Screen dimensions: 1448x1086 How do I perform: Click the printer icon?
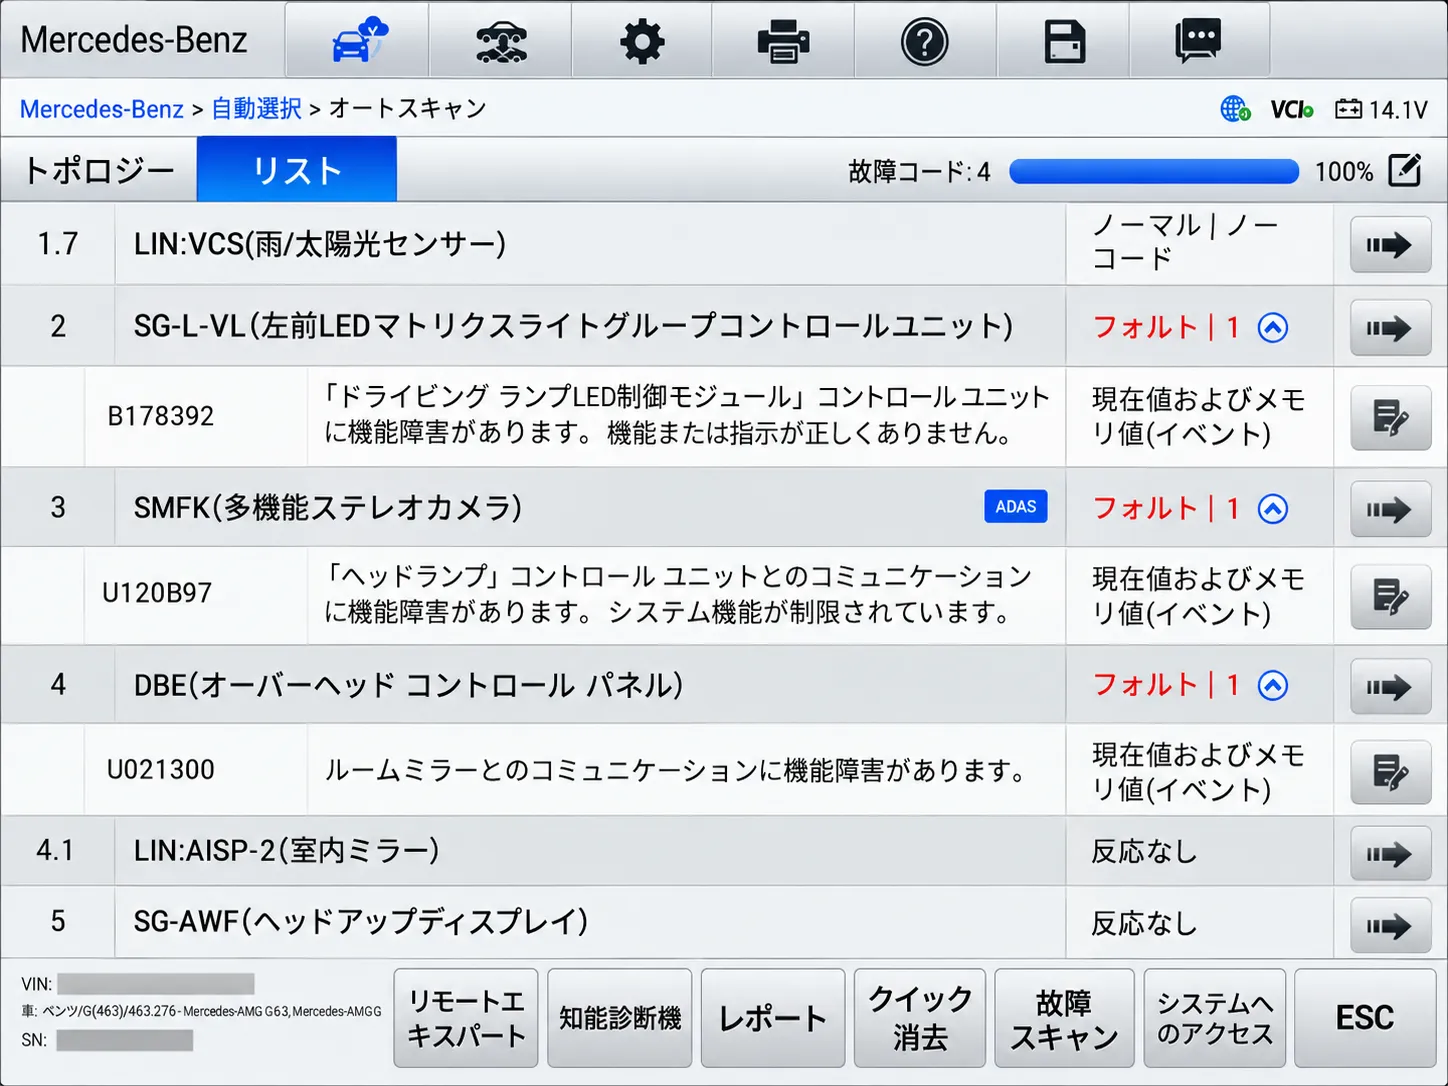click(x=783, y=40)
